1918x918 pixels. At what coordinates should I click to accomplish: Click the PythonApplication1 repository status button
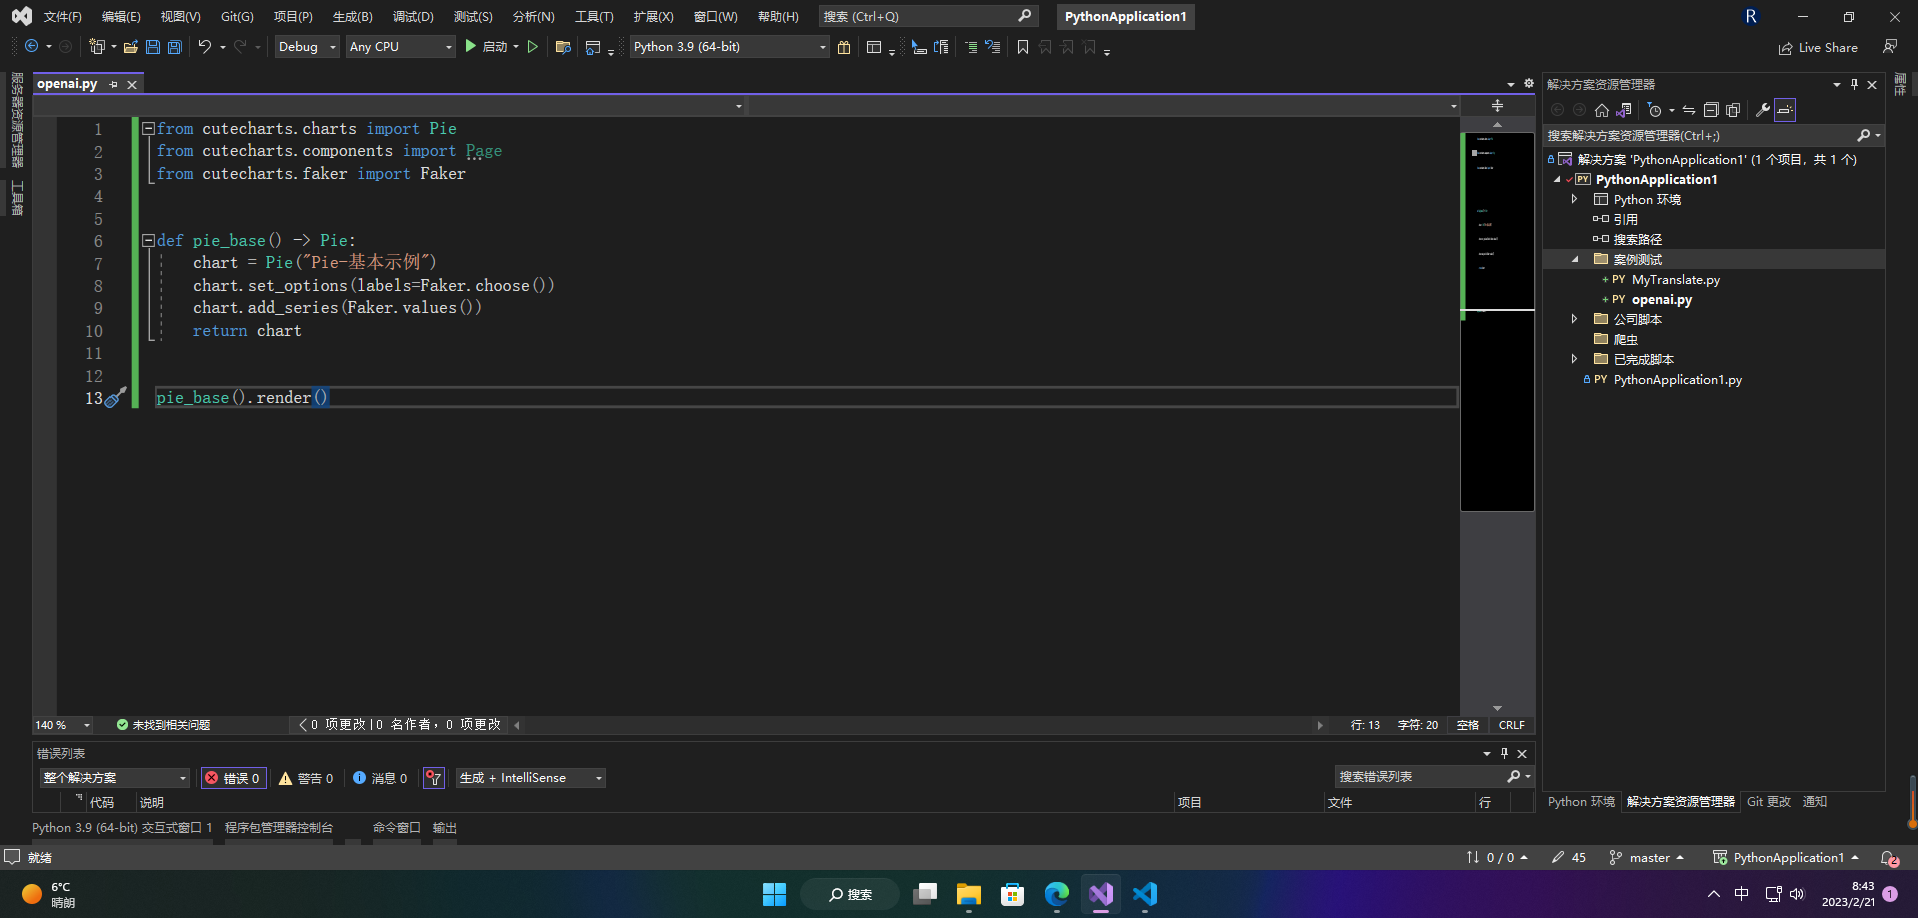pyautogui.click(x=1786, y=858)
